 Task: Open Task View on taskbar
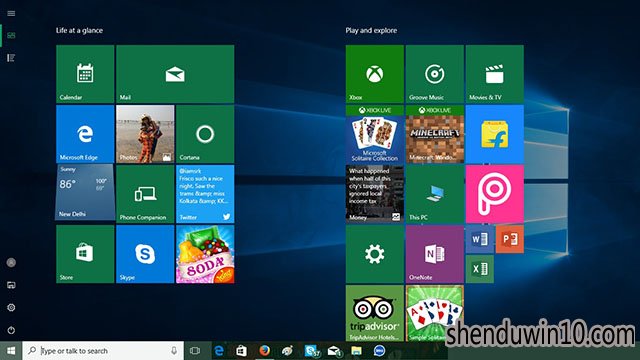(x=195, y=351)
